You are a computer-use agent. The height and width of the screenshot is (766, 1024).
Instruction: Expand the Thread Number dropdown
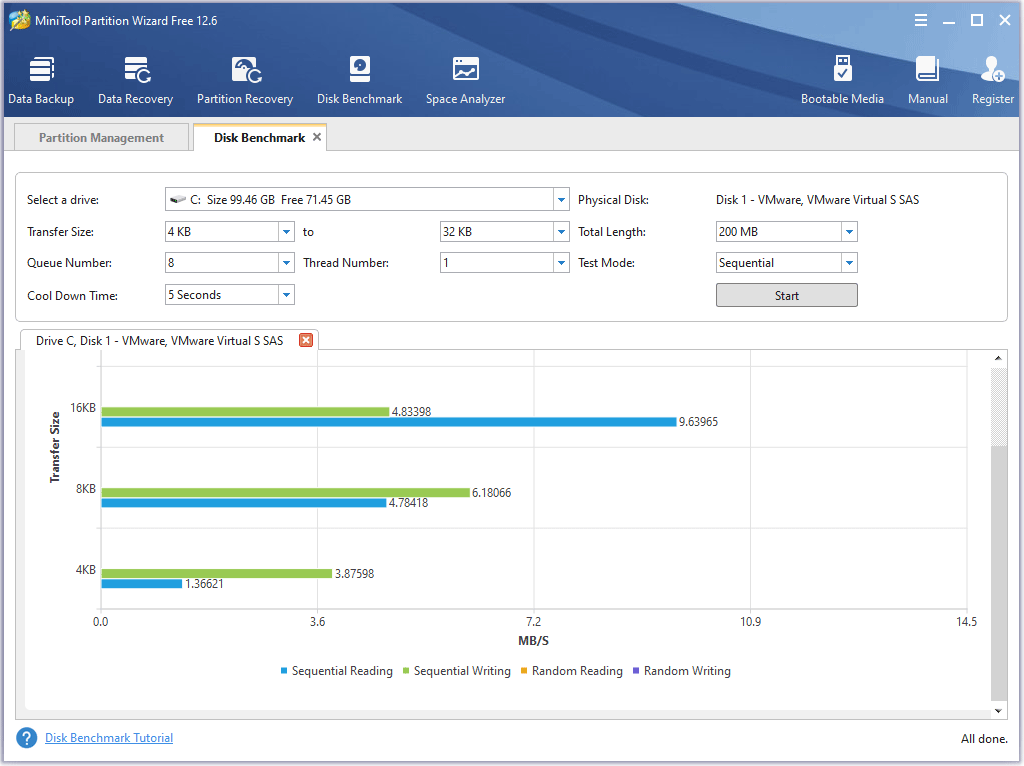point(561,263)
